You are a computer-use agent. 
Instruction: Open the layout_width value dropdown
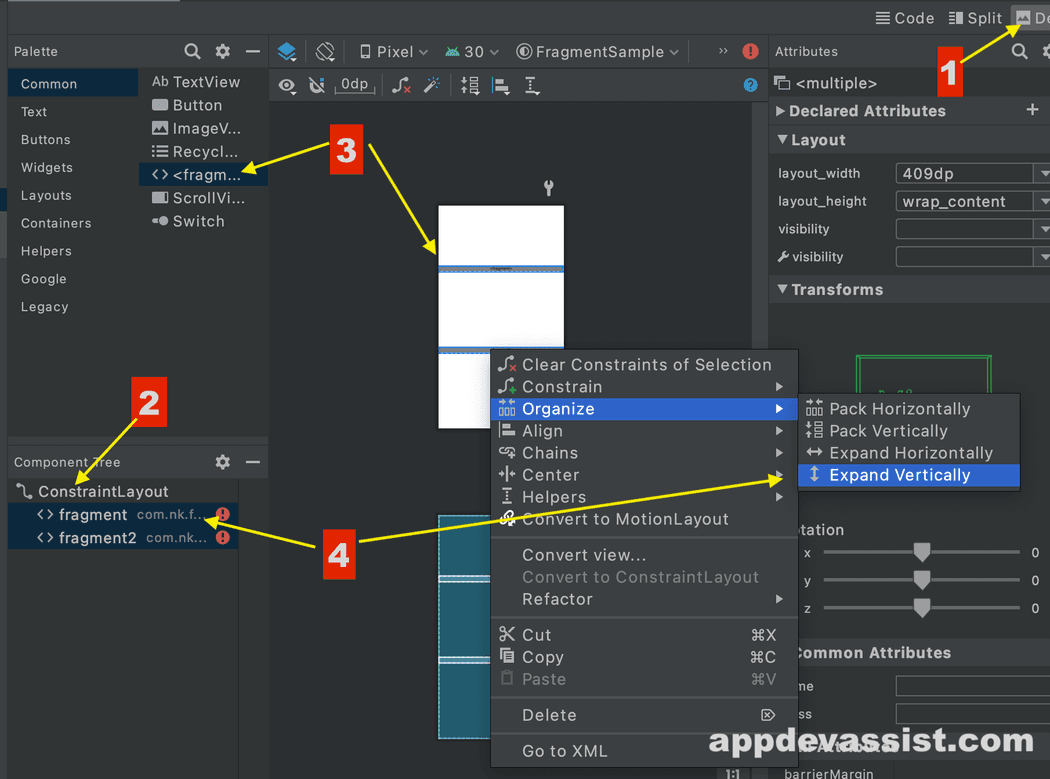[x=1040, y=174]
